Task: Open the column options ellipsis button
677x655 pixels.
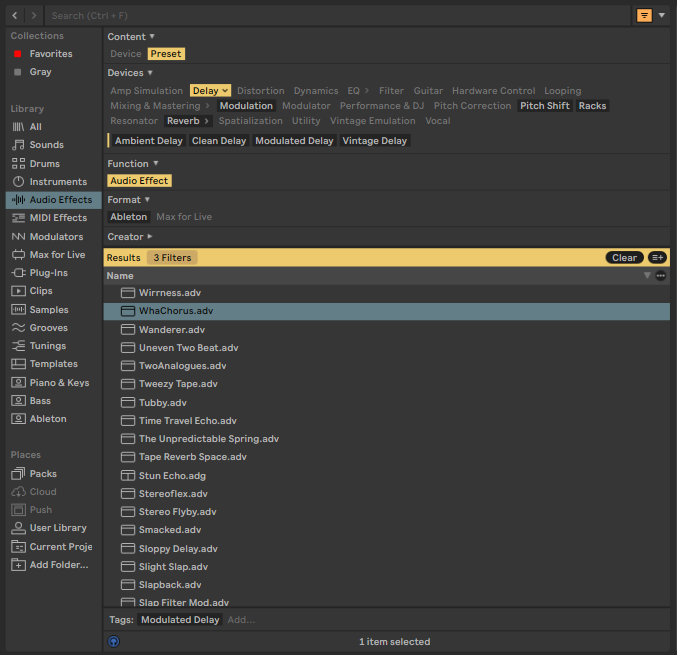Action: click(661, 276)
